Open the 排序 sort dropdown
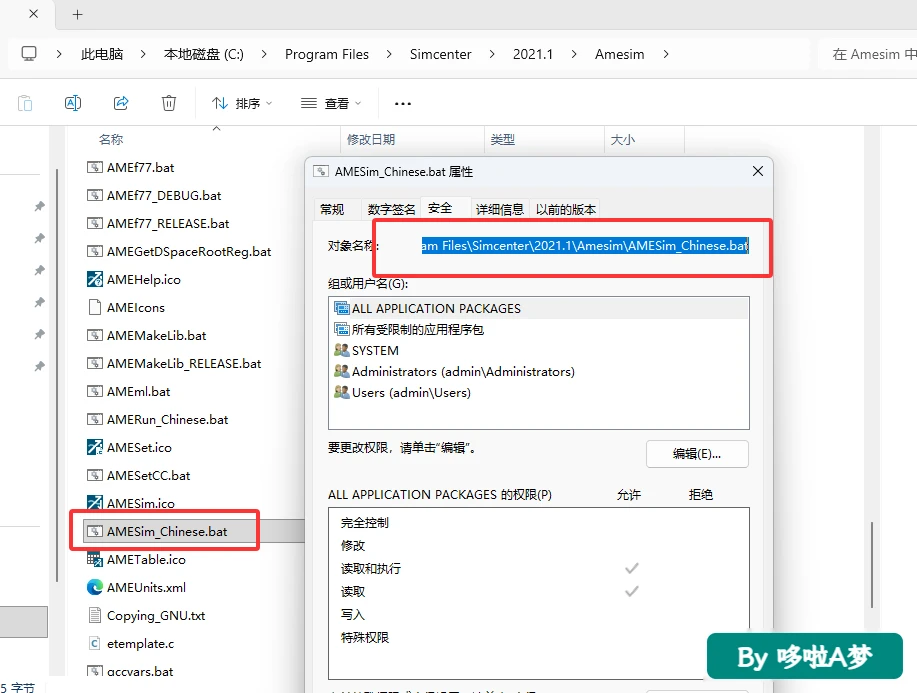The height and width of the screenshot is (693, 917). (242, 104)
